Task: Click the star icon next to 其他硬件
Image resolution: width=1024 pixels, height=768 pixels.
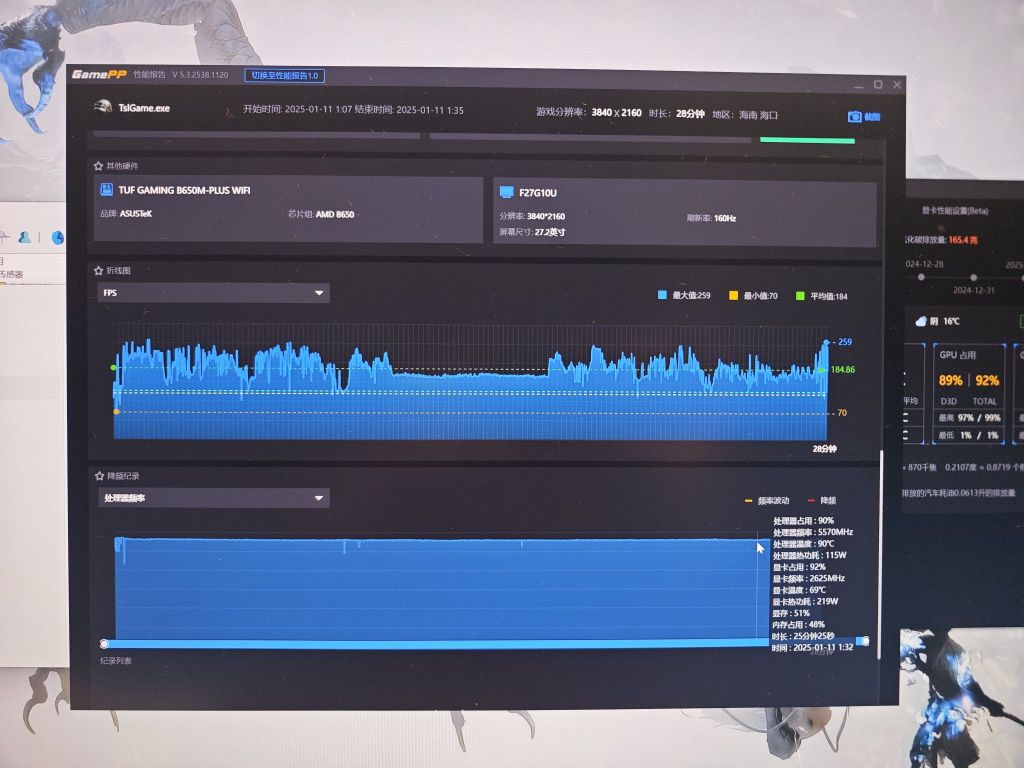Action: click(98, 166)
